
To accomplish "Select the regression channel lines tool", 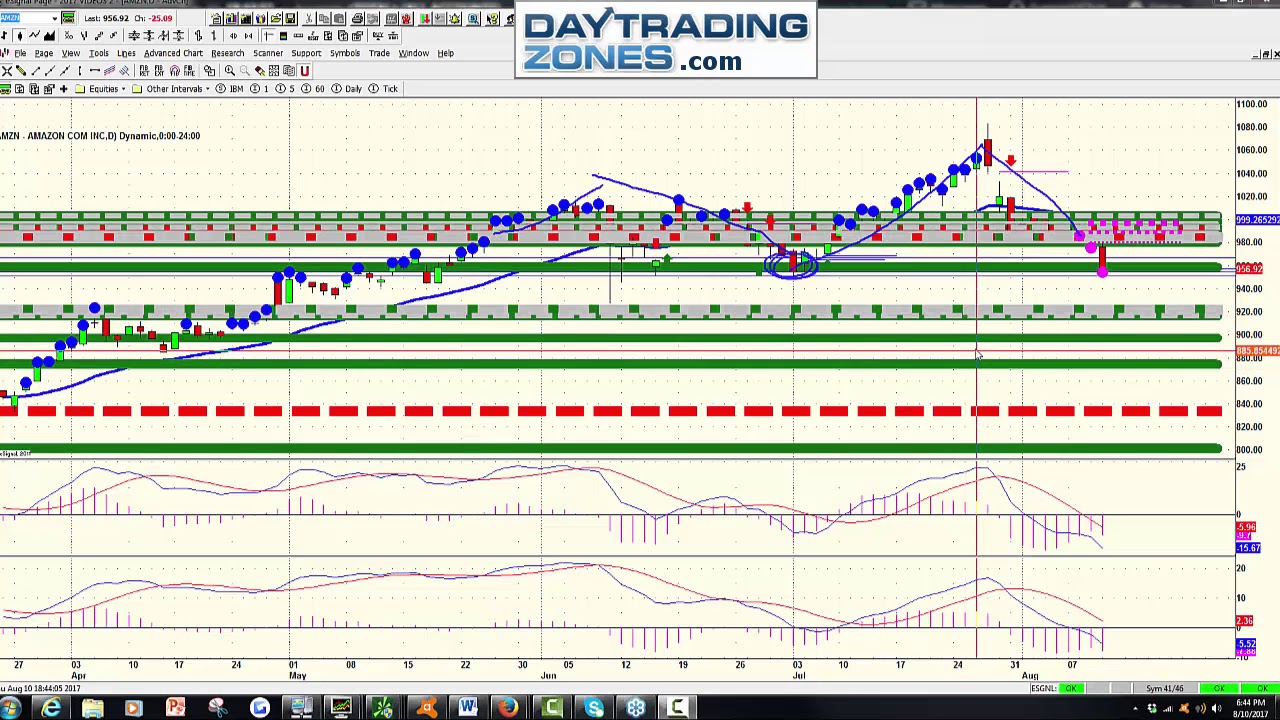I will 109,71.
